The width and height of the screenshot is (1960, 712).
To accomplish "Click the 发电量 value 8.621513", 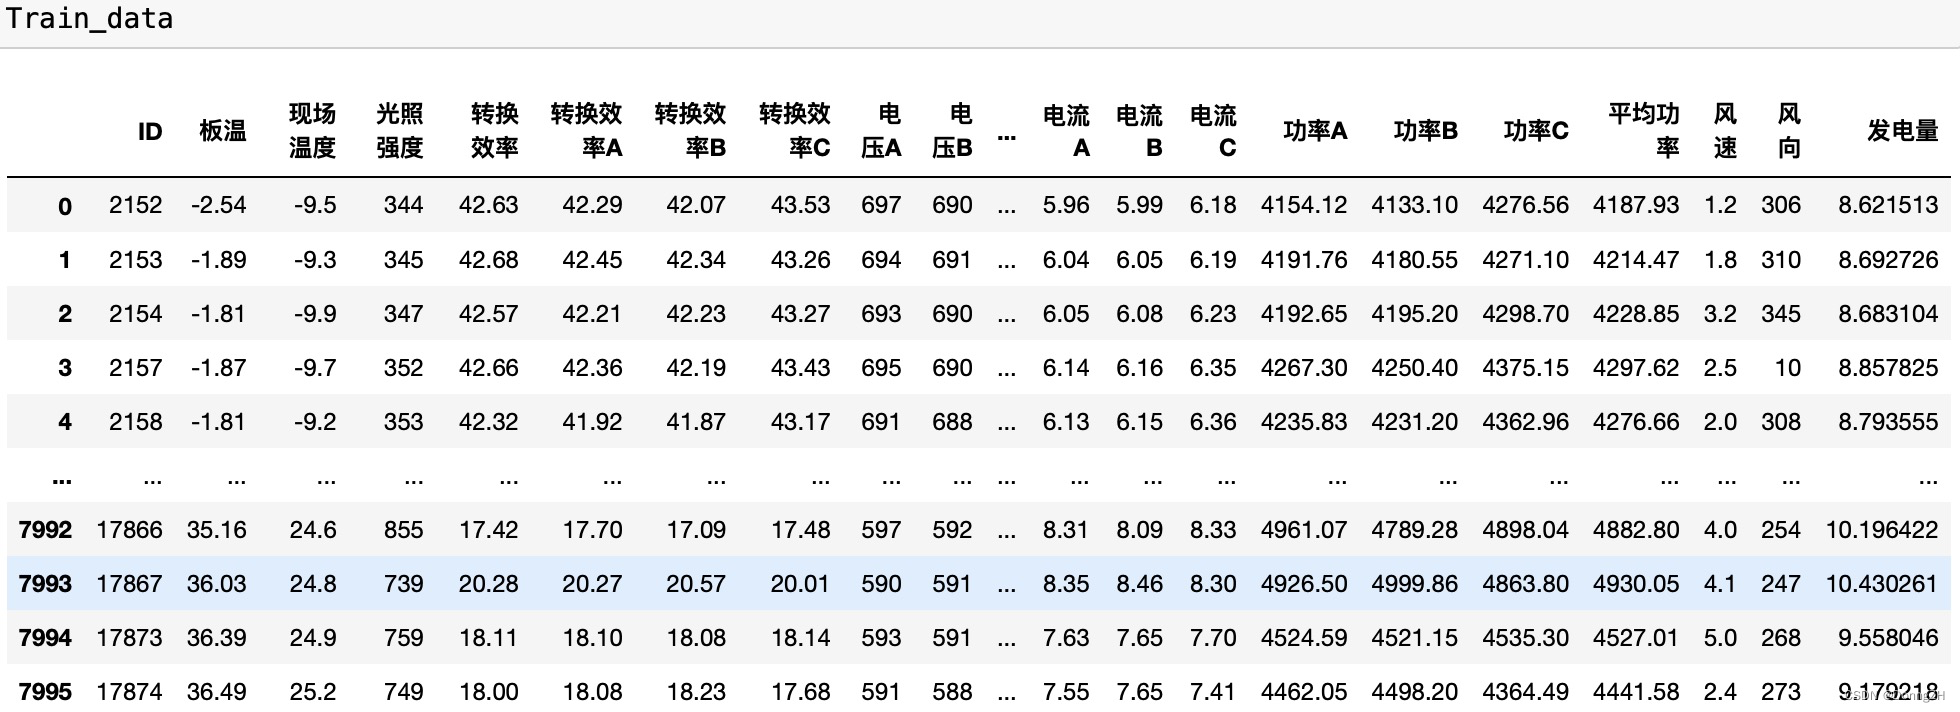I will tap(1887, 205).
